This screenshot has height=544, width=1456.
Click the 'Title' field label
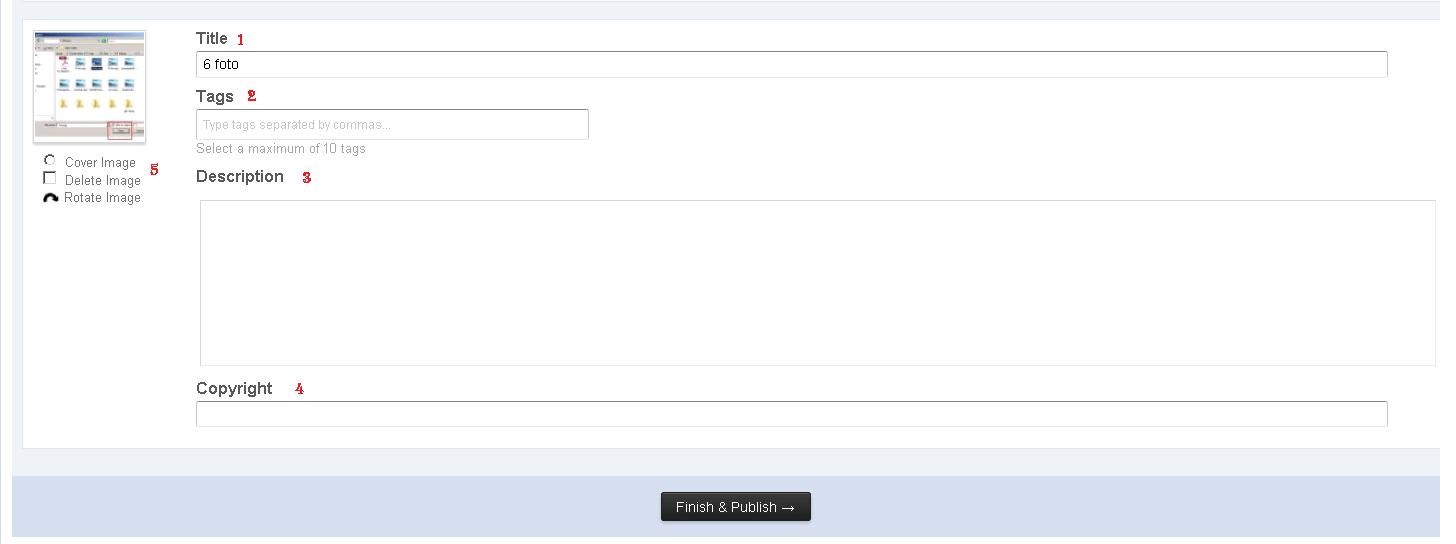pos(212,38)
